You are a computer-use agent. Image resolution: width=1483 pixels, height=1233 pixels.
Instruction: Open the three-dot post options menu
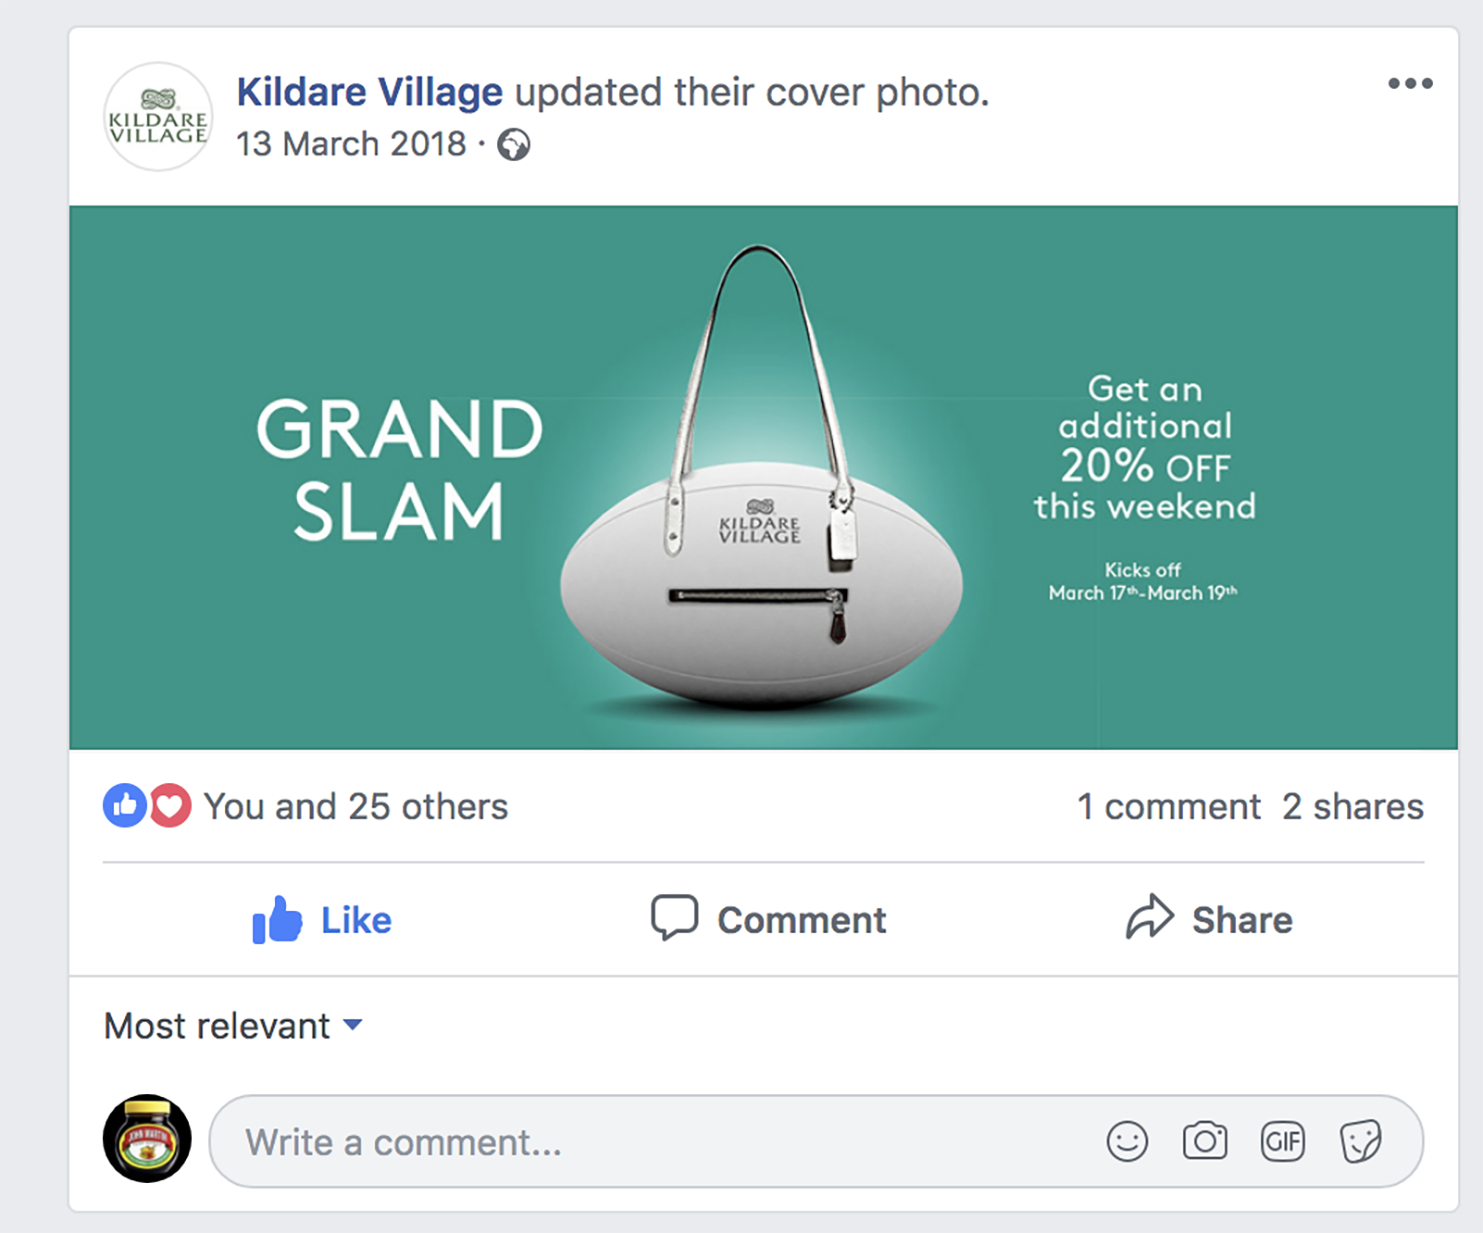(x=1410, y=84)
